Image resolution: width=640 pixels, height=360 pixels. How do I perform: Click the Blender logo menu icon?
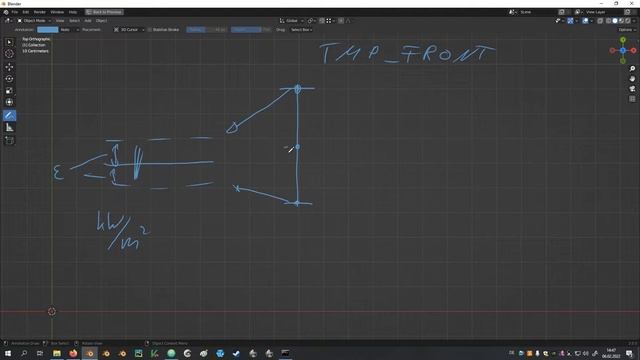(x=6, y=12)
